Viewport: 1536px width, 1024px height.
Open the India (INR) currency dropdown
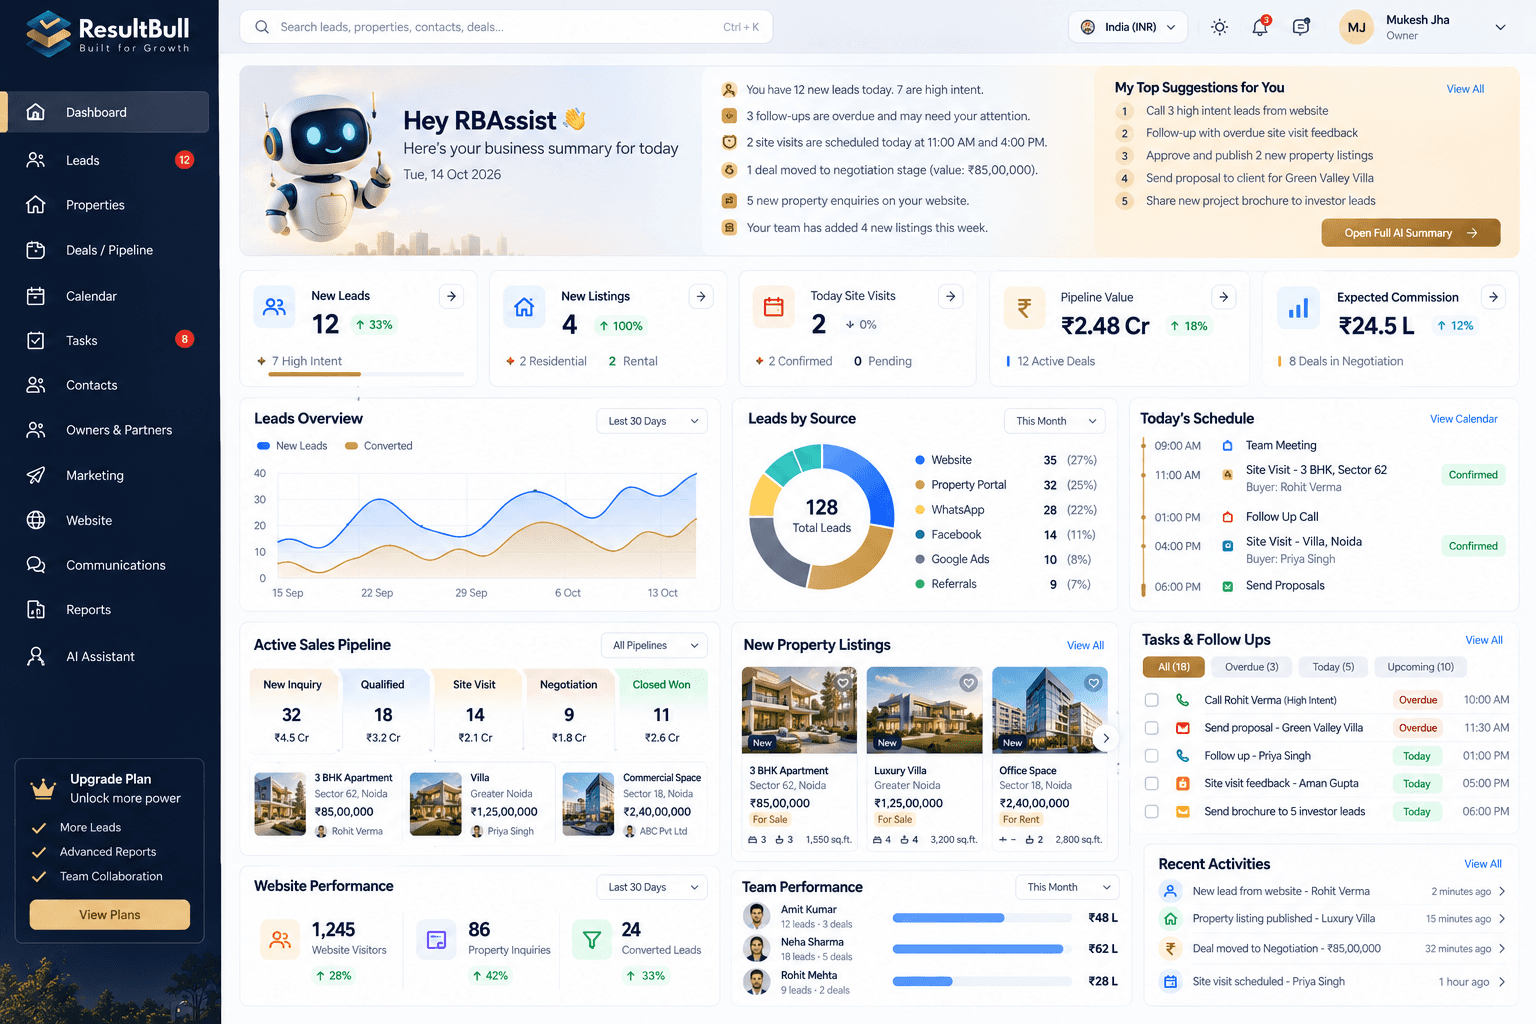tap(1128, 27)
